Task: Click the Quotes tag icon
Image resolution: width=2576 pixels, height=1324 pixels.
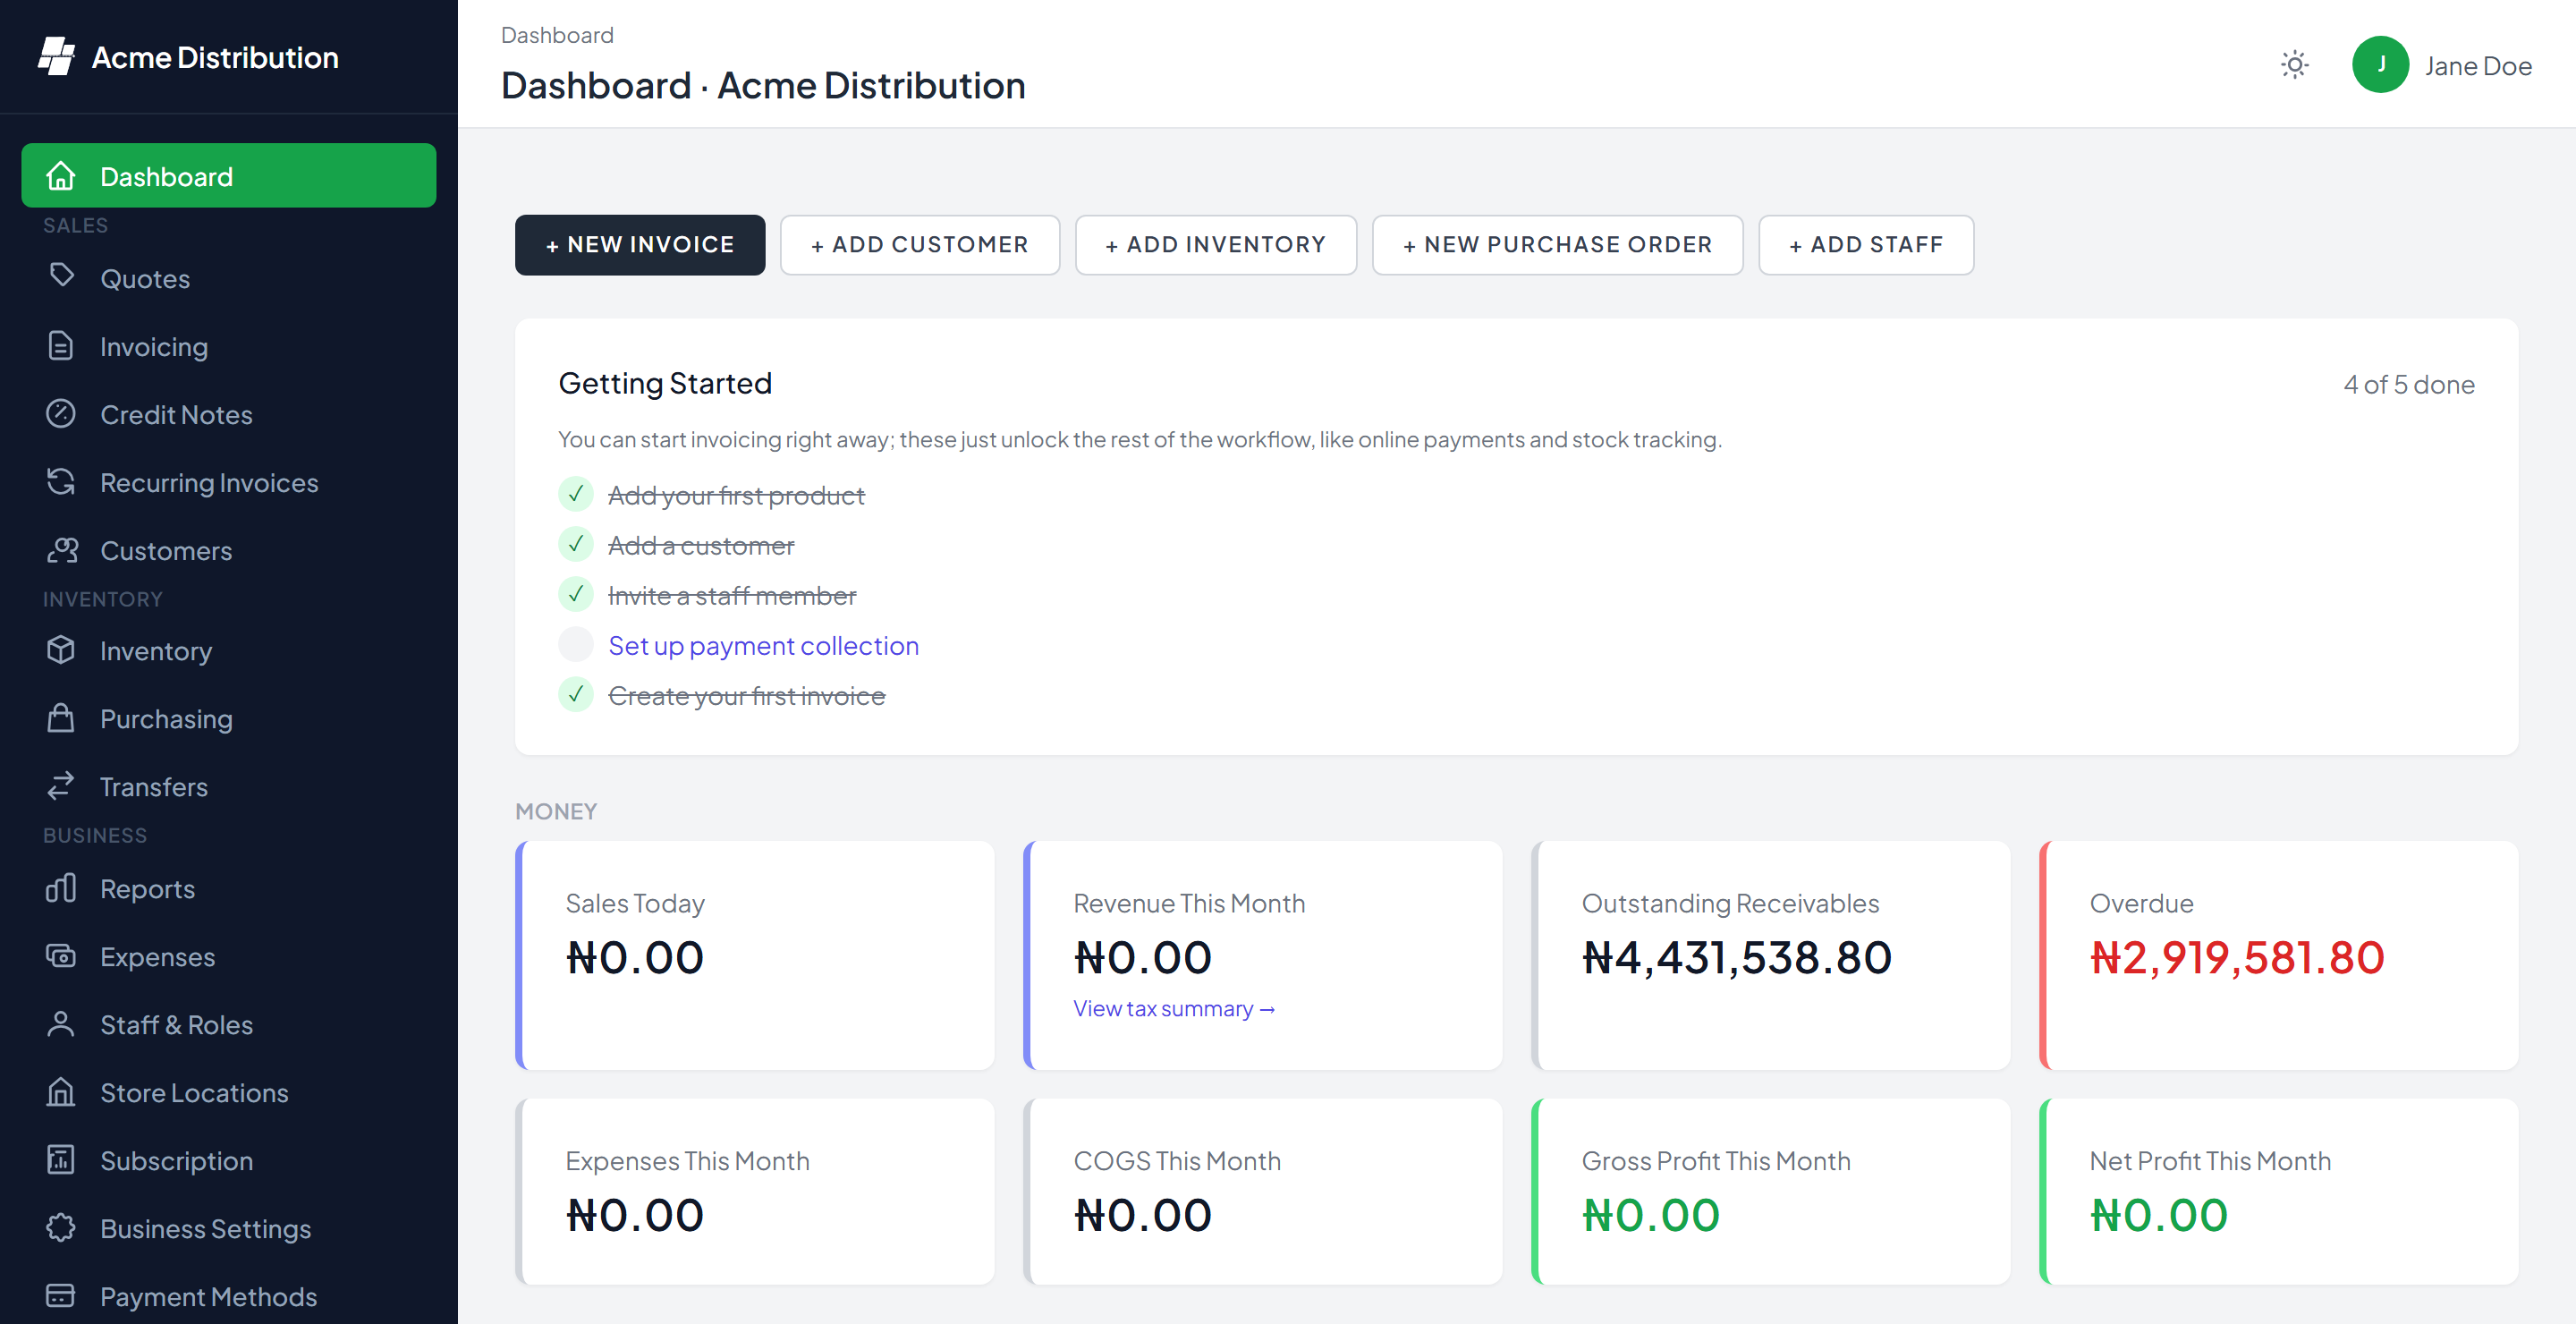Action: pyautogui.click(x=61, y=275)
